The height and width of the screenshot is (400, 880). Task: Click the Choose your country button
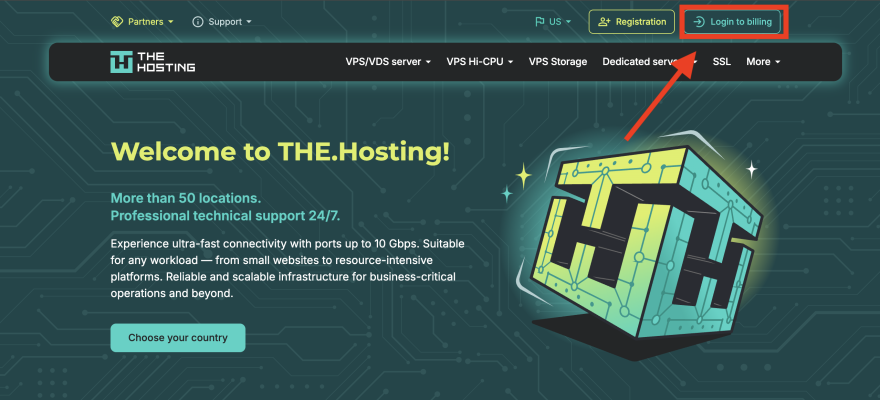(178, 338)
